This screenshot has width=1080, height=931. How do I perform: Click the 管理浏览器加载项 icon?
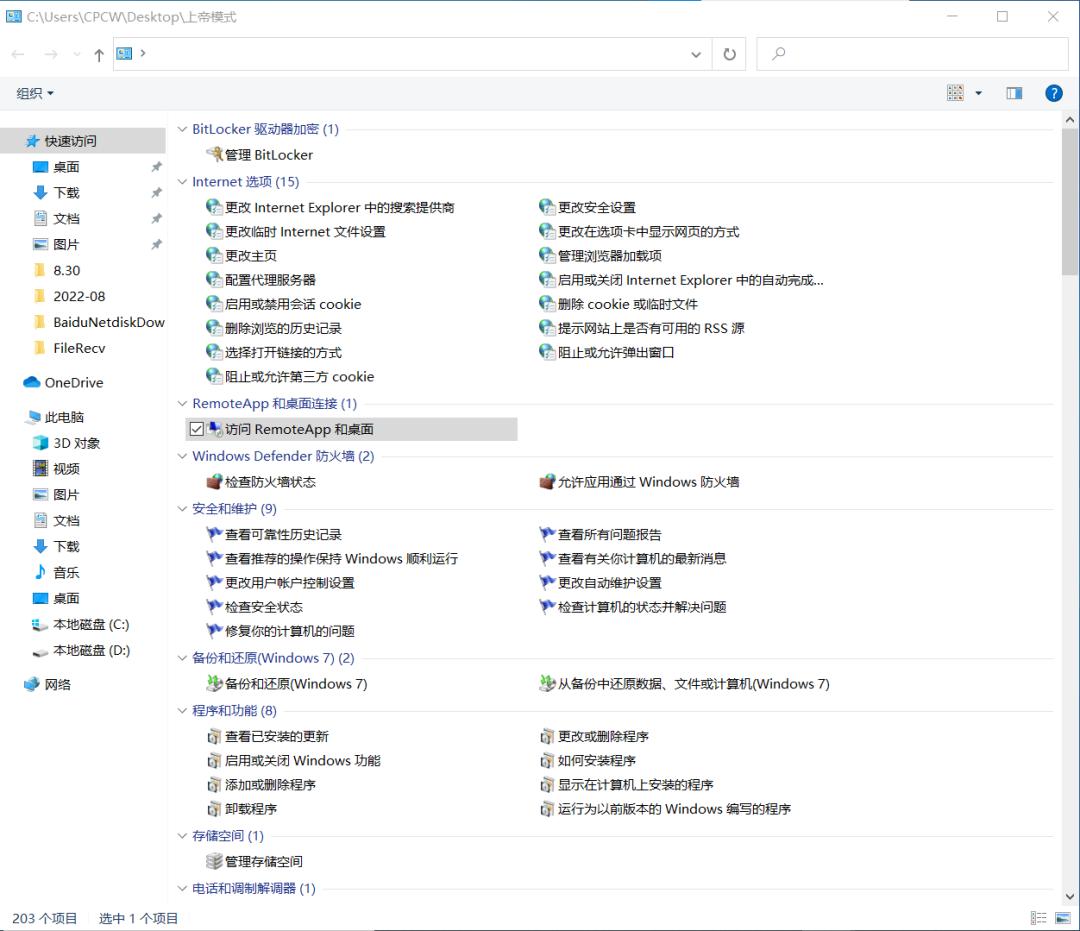547,255
